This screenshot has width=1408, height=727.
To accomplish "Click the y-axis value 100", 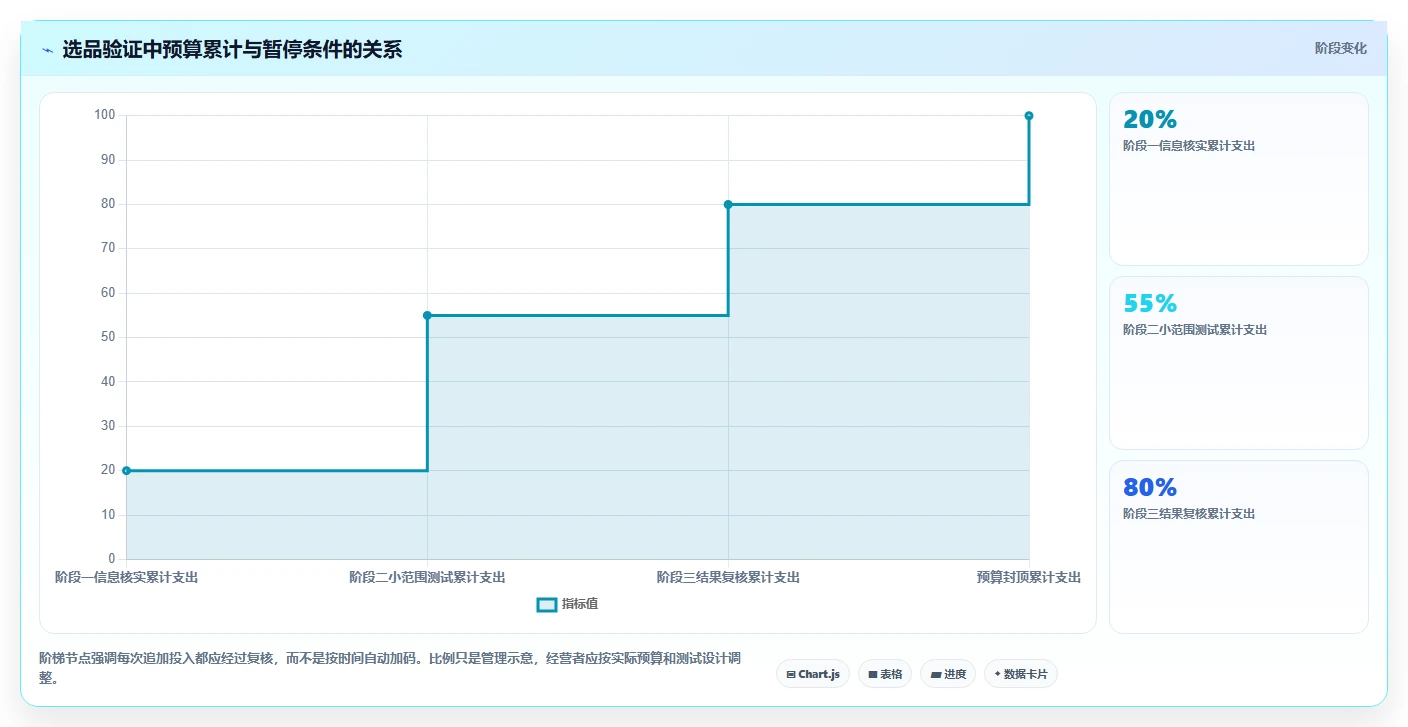I will point(105,115).
